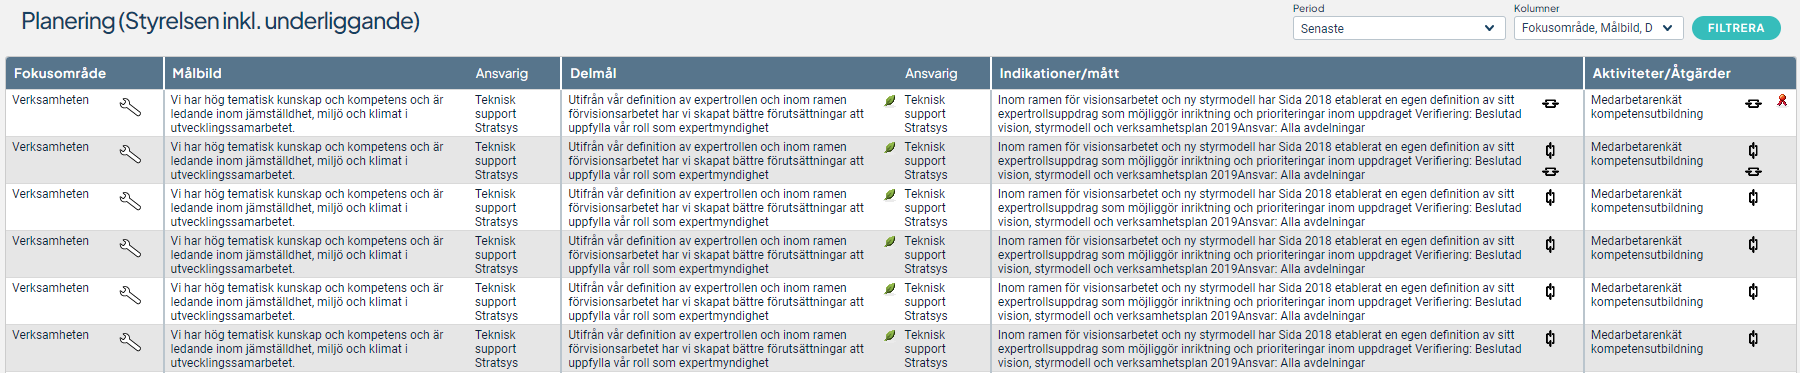This screenshot has height=373, width=1800.
Task: Click the red award ribbon icon
Action: click(1782, 101)
